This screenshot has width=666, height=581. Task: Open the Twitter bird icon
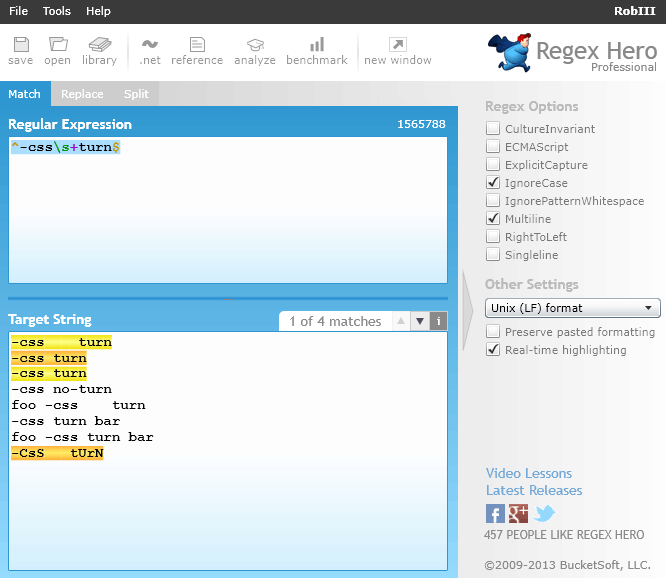point(544,514)
